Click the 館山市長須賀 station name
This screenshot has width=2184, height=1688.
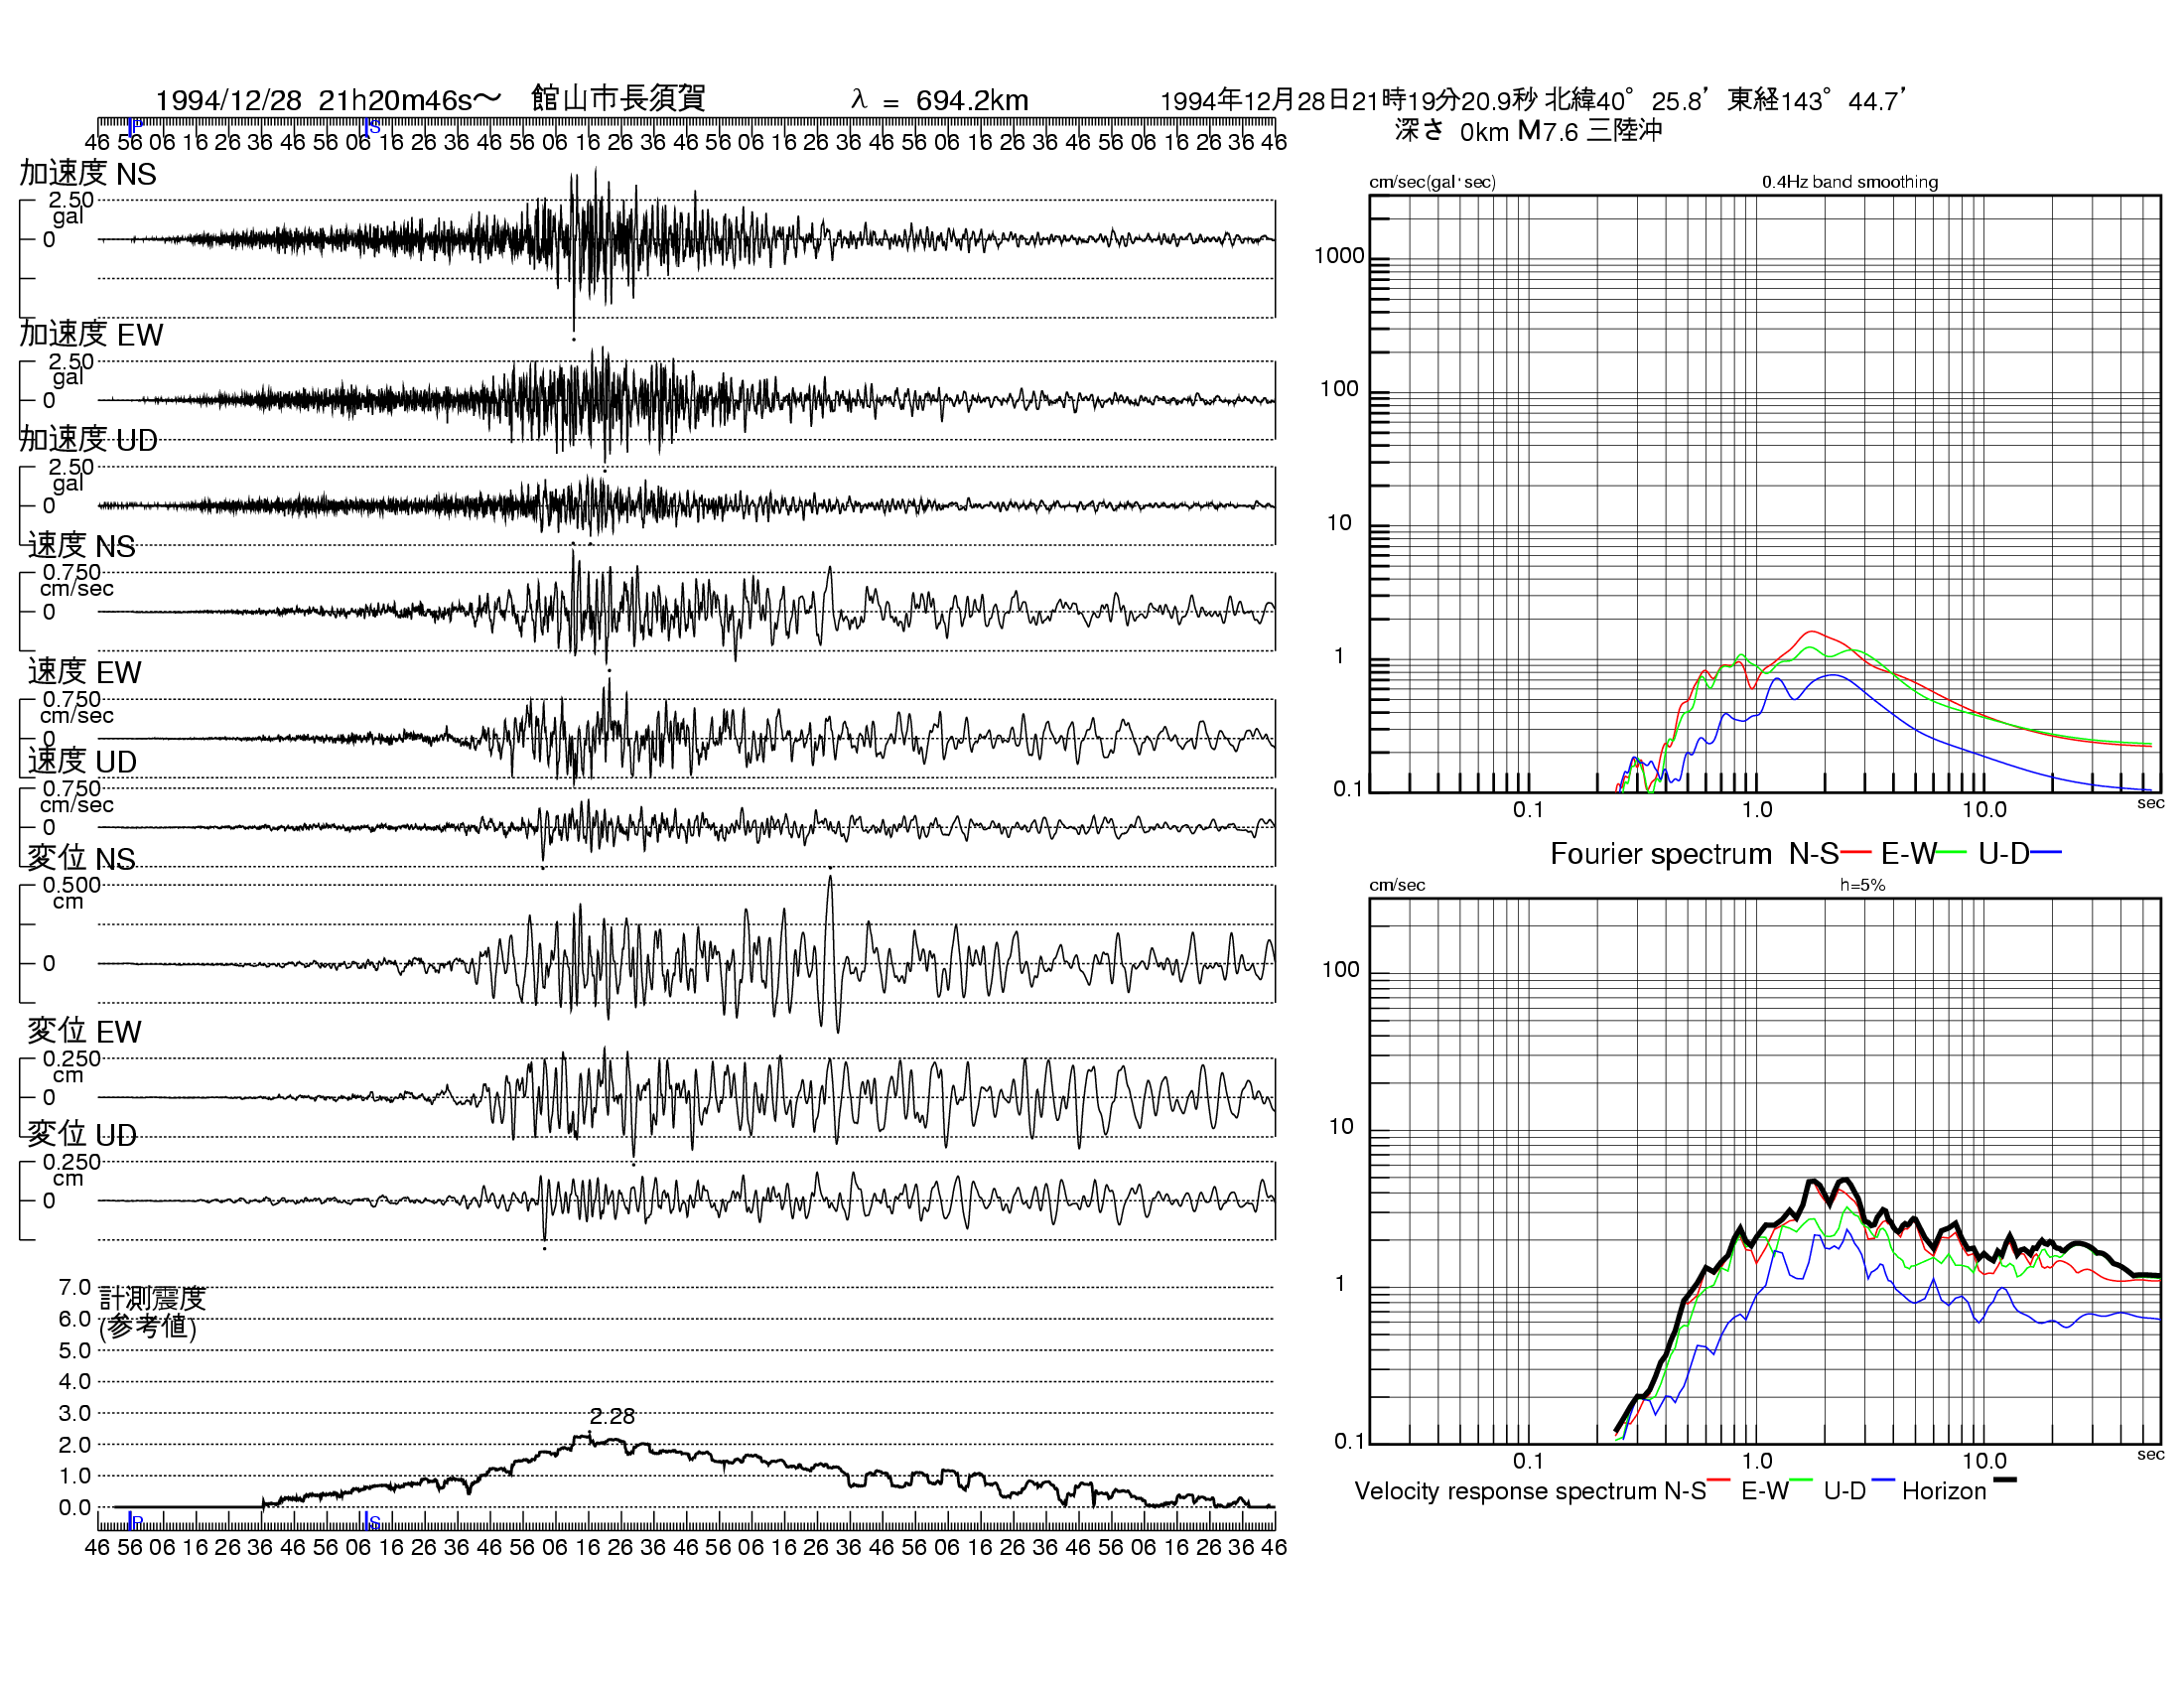click(x=618, y=98)
